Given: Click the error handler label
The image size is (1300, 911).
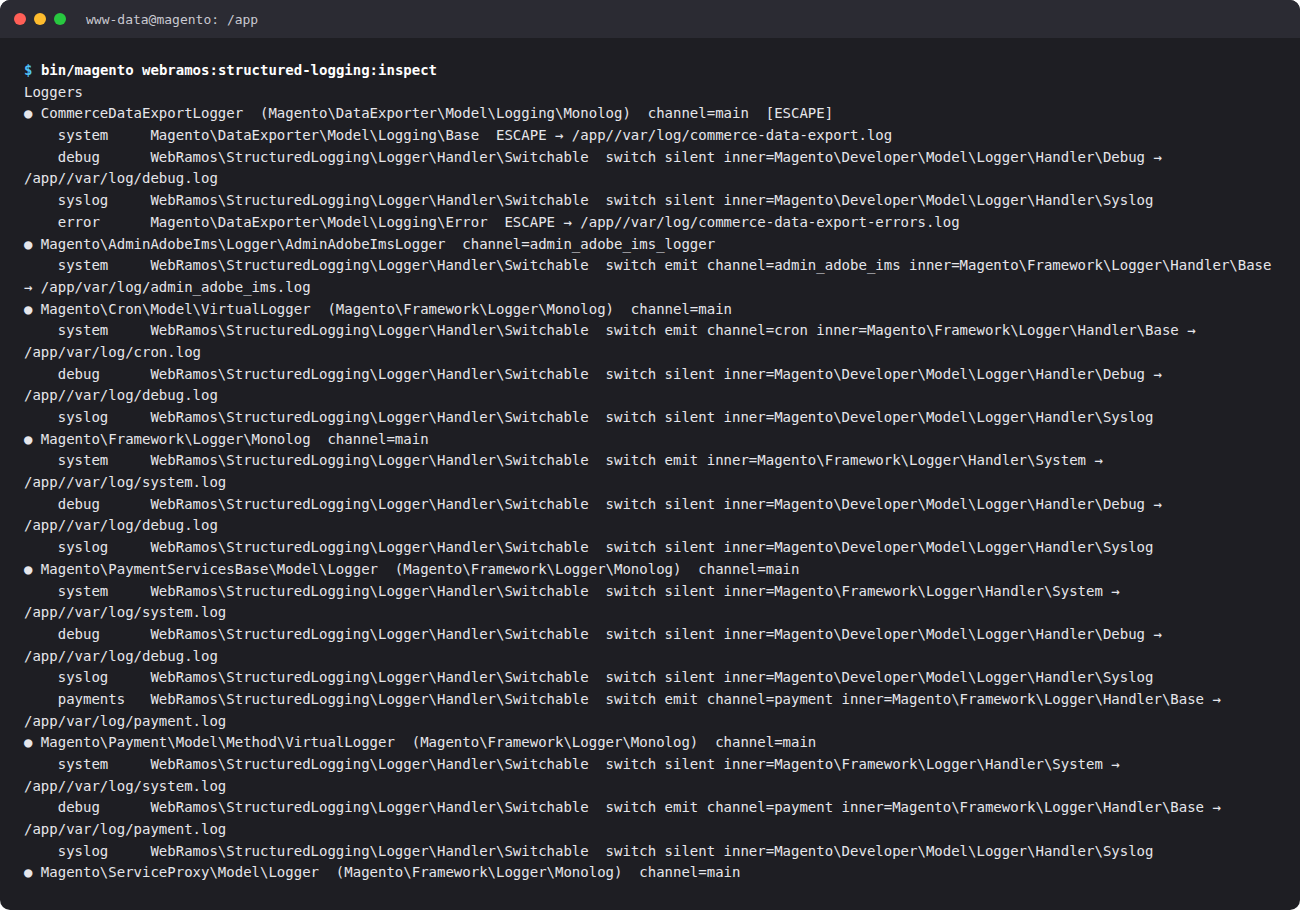Looking at the screenshot, I should [79, 222].
